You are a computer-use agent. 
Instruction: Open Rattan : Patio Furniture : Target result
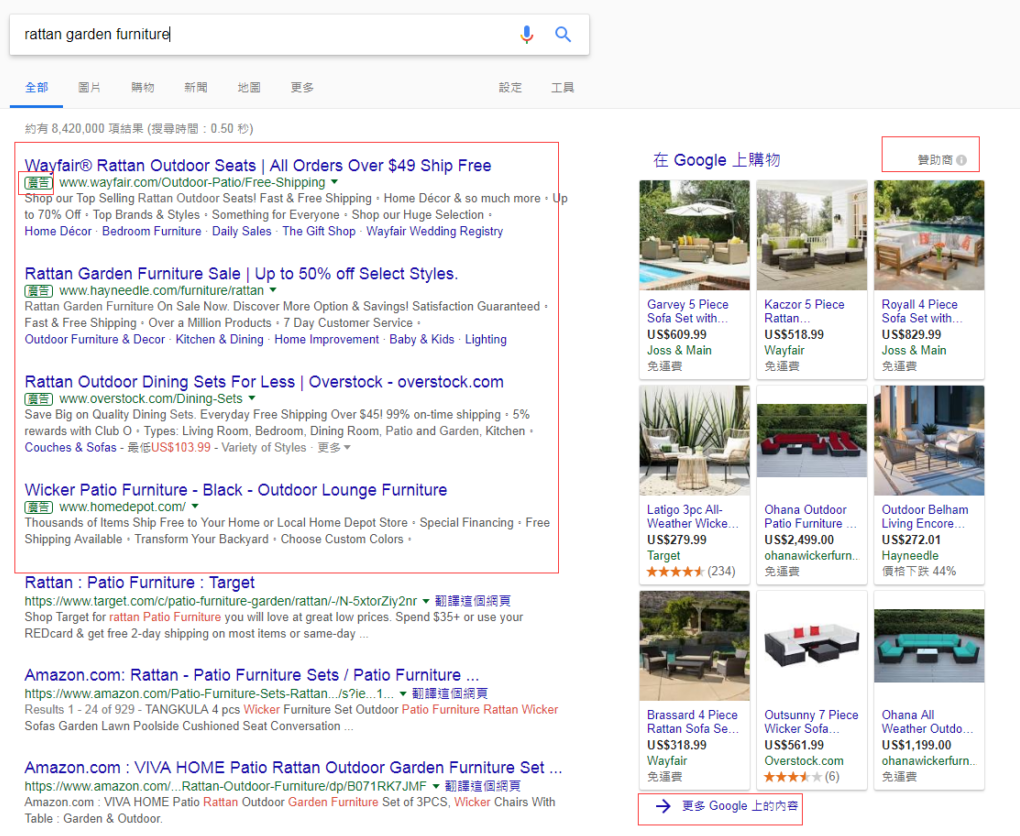click(140, 582)
